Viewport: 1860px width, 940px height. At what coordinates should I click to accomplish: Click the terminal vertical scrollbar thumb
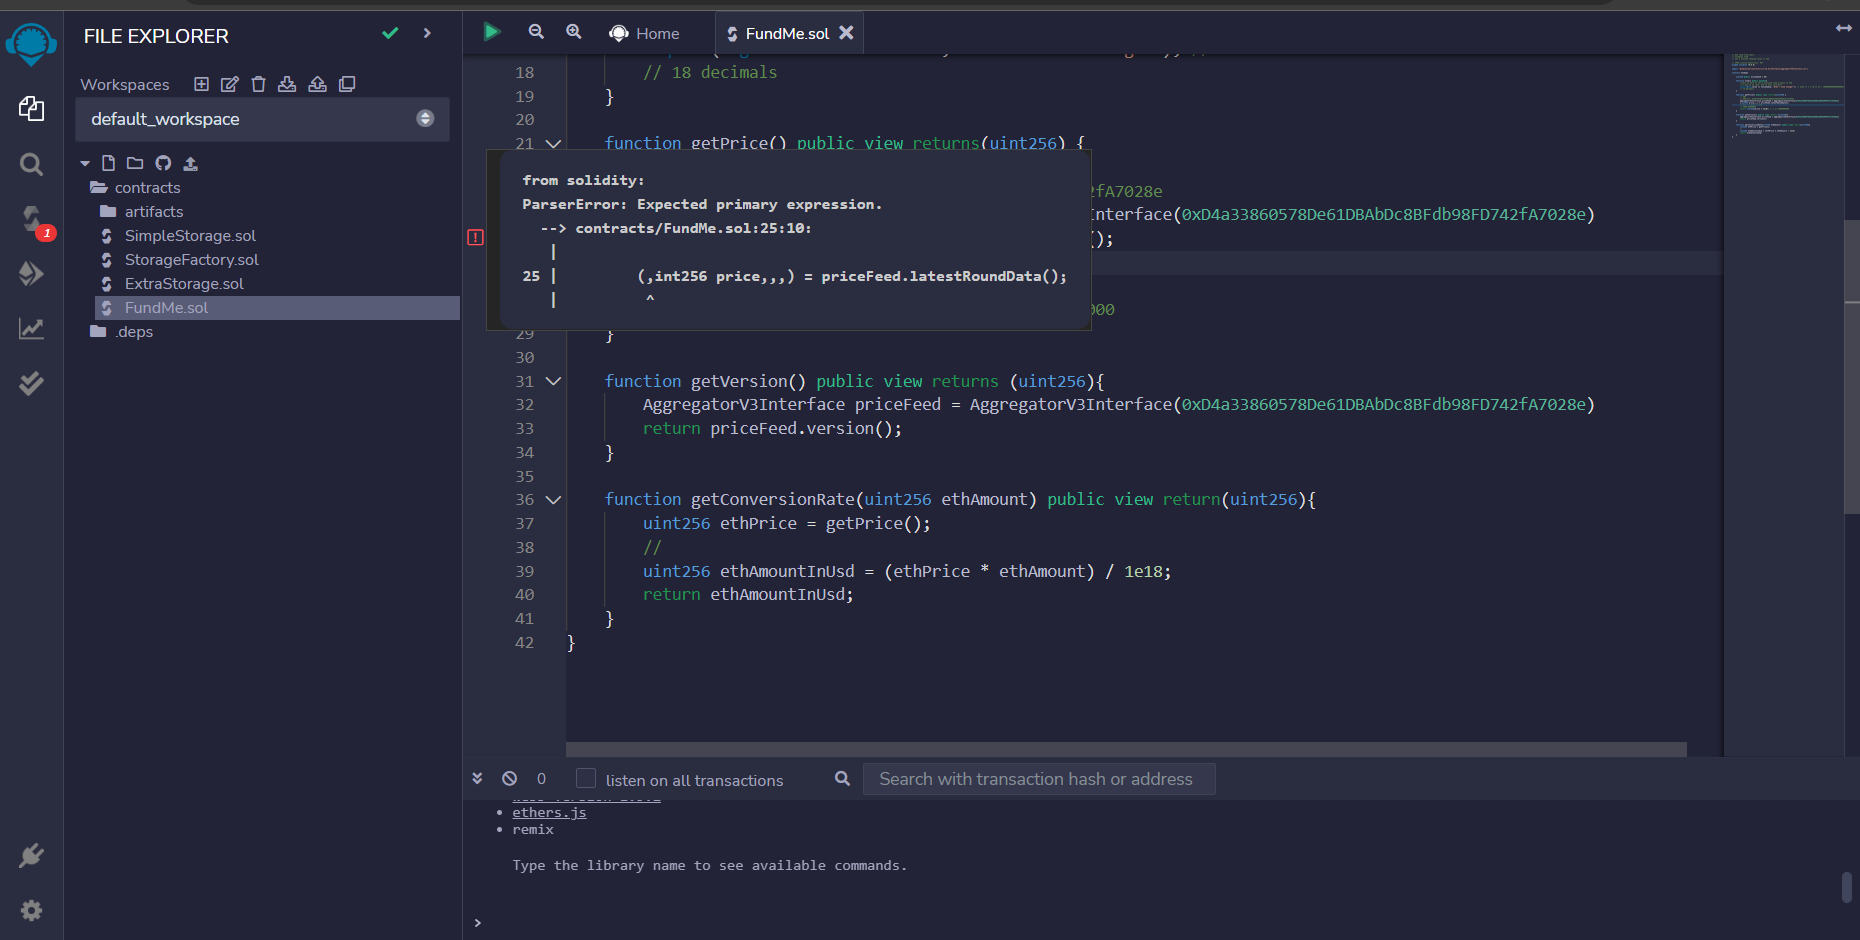click(x=1847, y=888)
